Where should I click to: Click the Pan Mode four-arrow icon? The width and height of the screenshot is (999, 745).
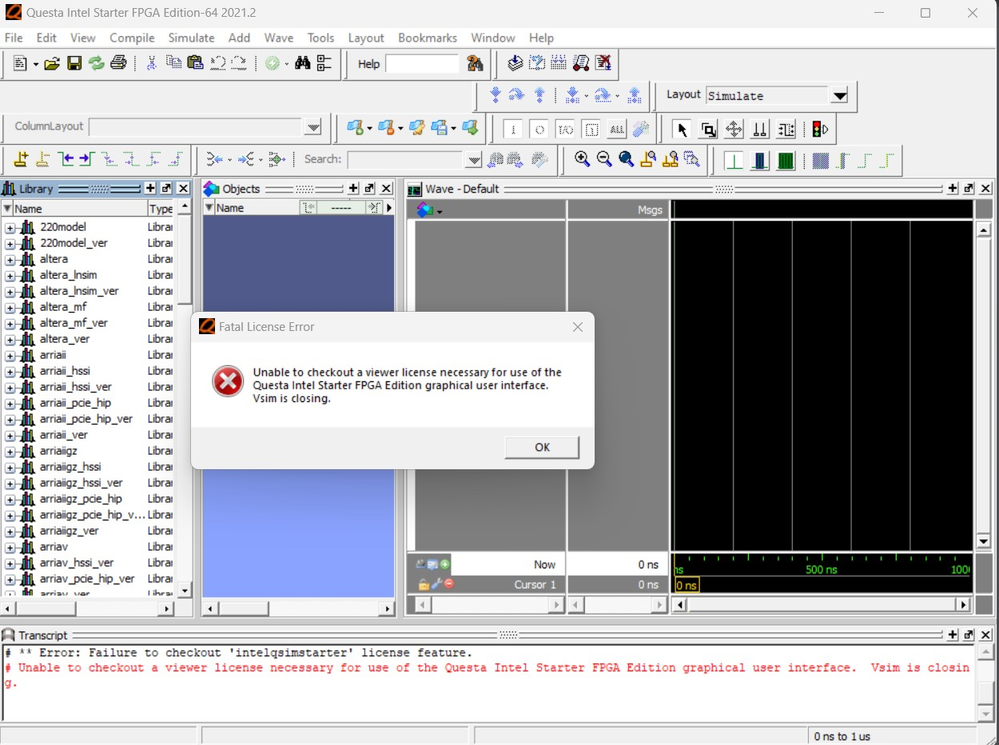click(x=734, y=129)
